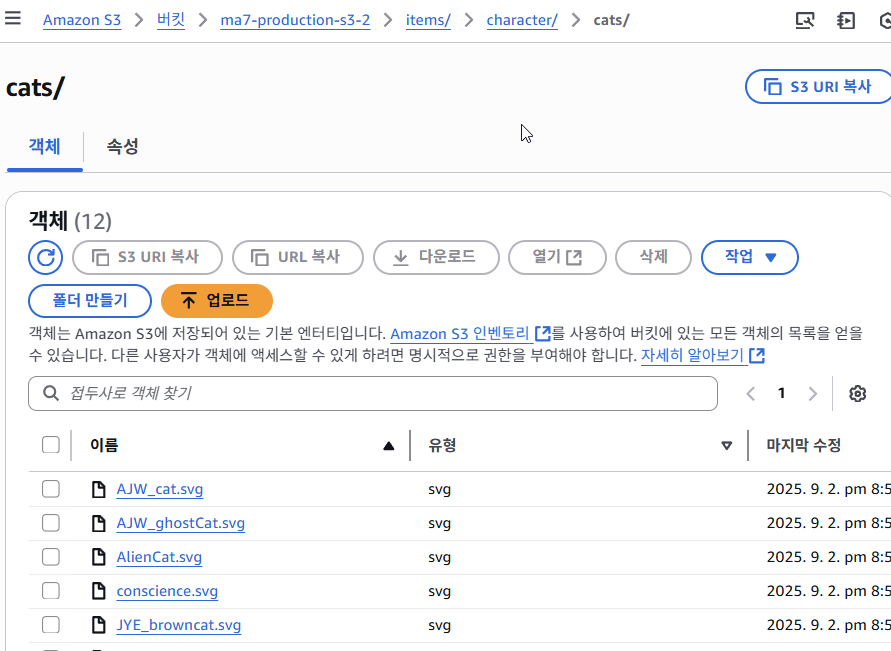Open the hamburger navigation menu
The height and width of the screenshot is (651, 891).
point(13,19)
